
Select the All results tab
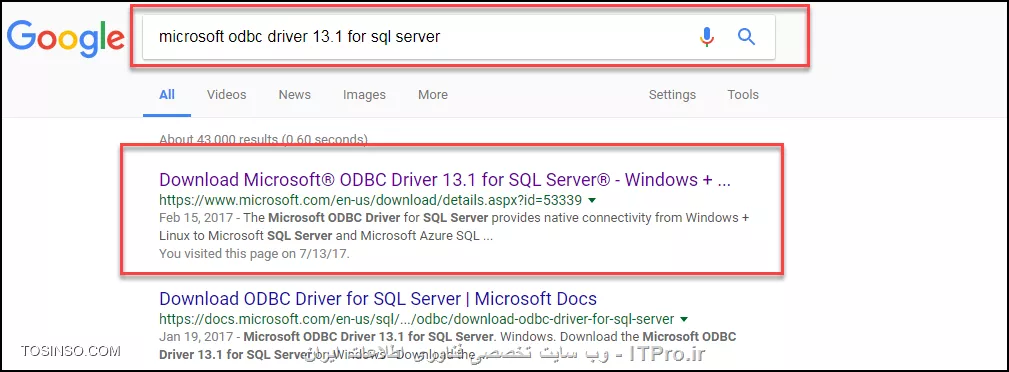click(167, 95)
